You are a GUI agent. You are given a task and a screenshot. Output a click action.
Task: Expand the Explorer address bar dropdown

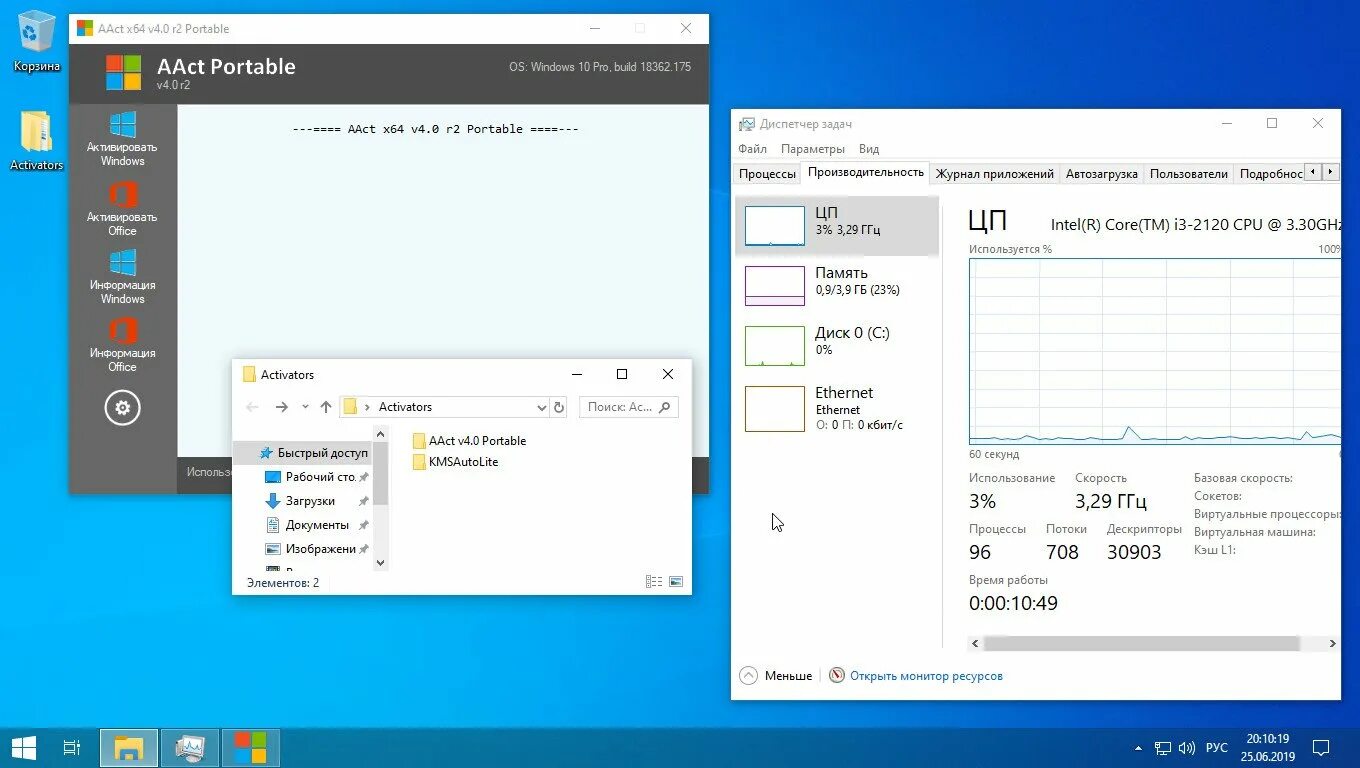pos(541,407)
